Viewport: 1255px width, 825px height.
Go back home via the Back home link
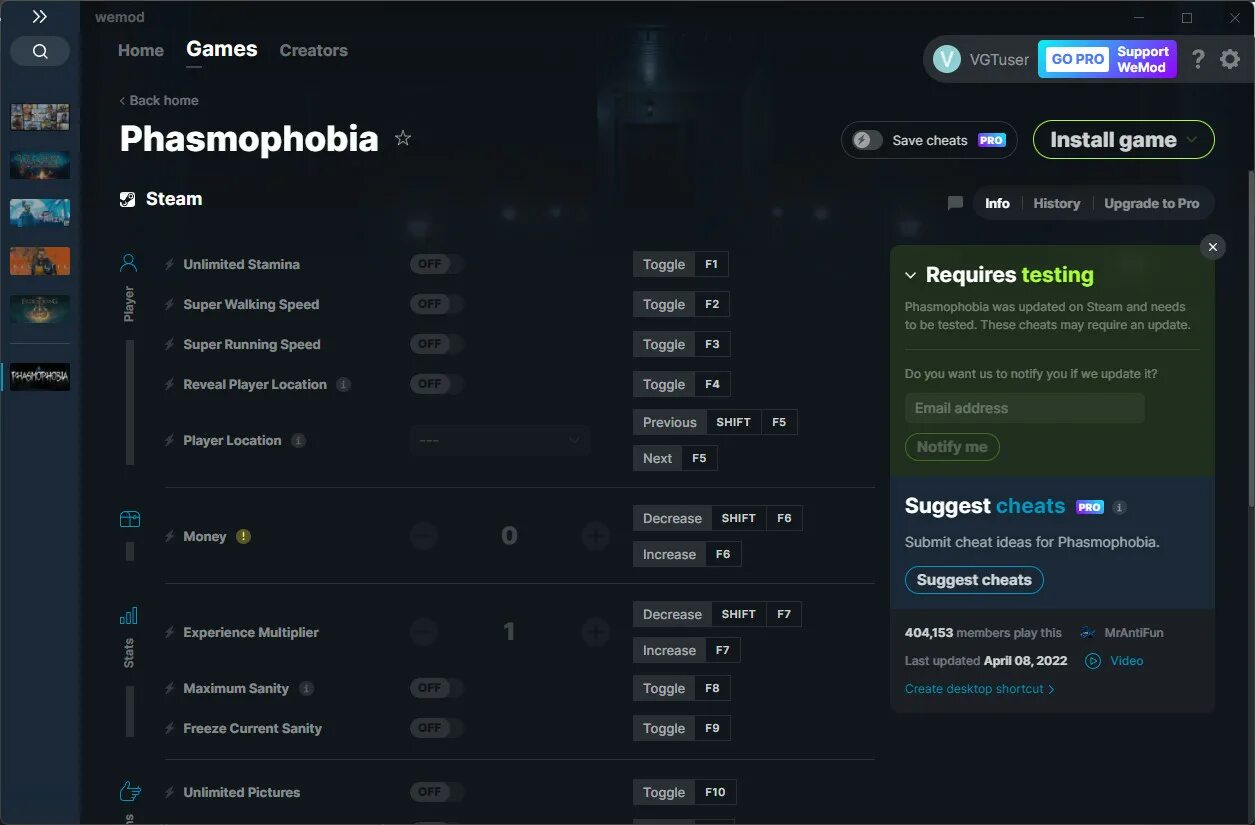click(158, 100)
